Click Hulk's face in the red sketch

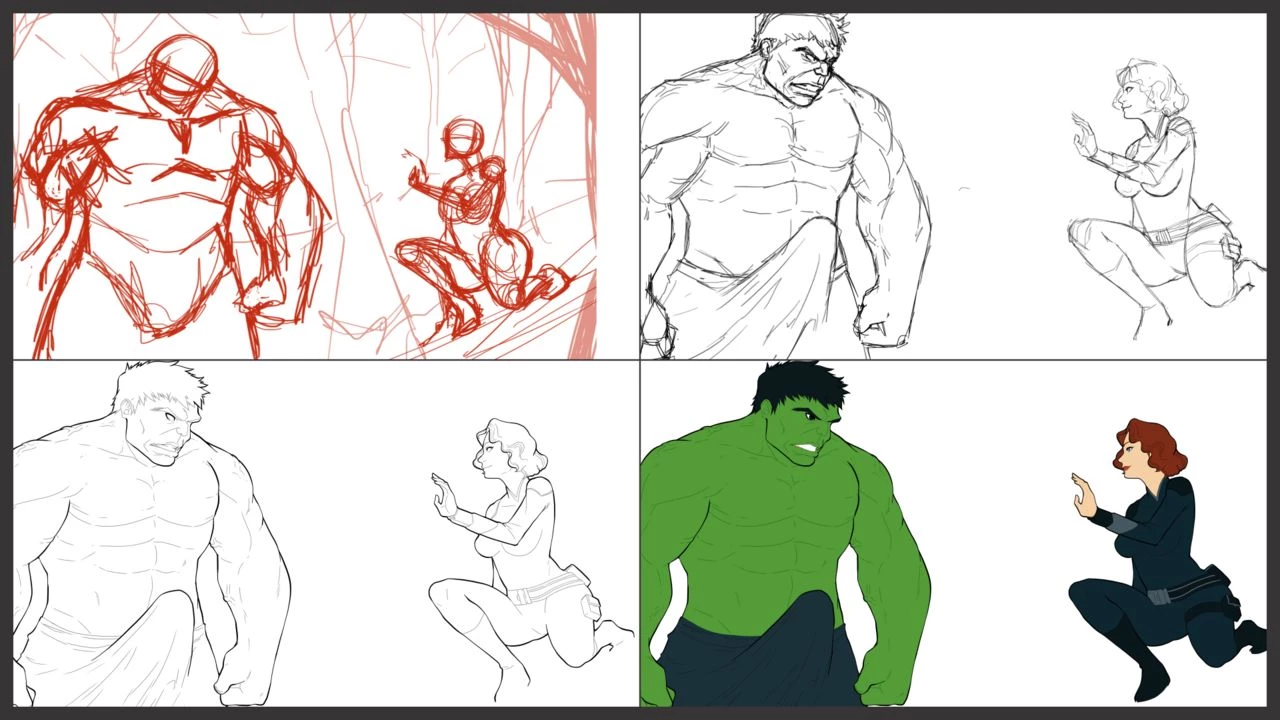pos(178,65)
